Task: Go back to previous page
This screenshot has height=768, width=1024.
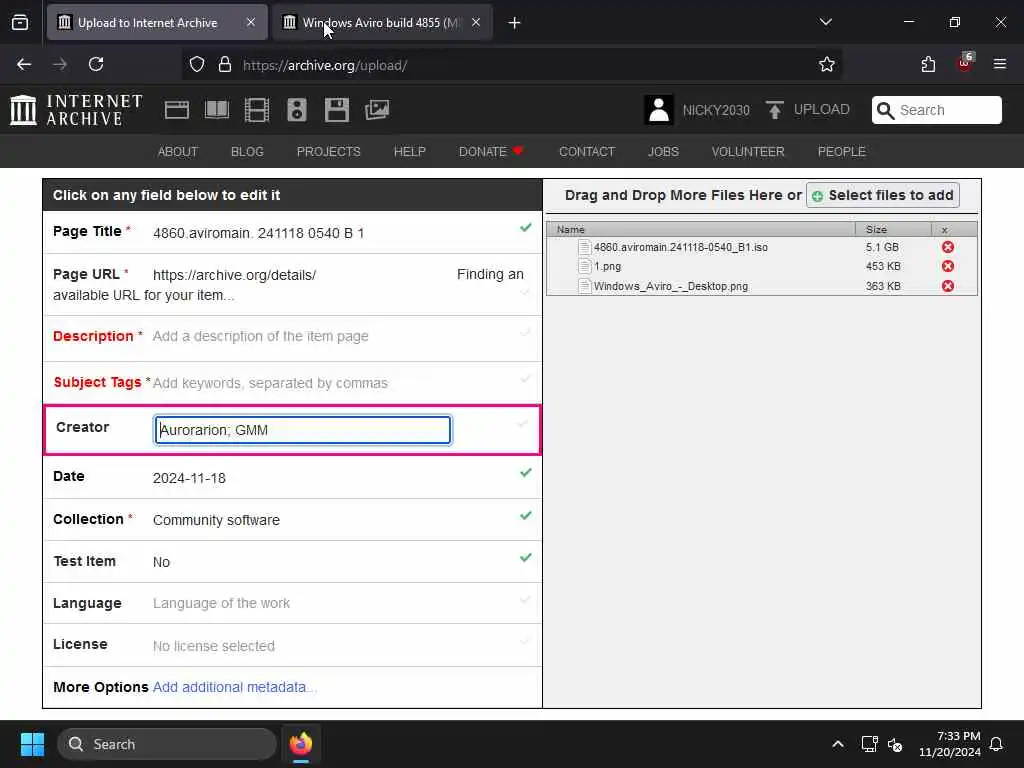Action: [24, 65]
